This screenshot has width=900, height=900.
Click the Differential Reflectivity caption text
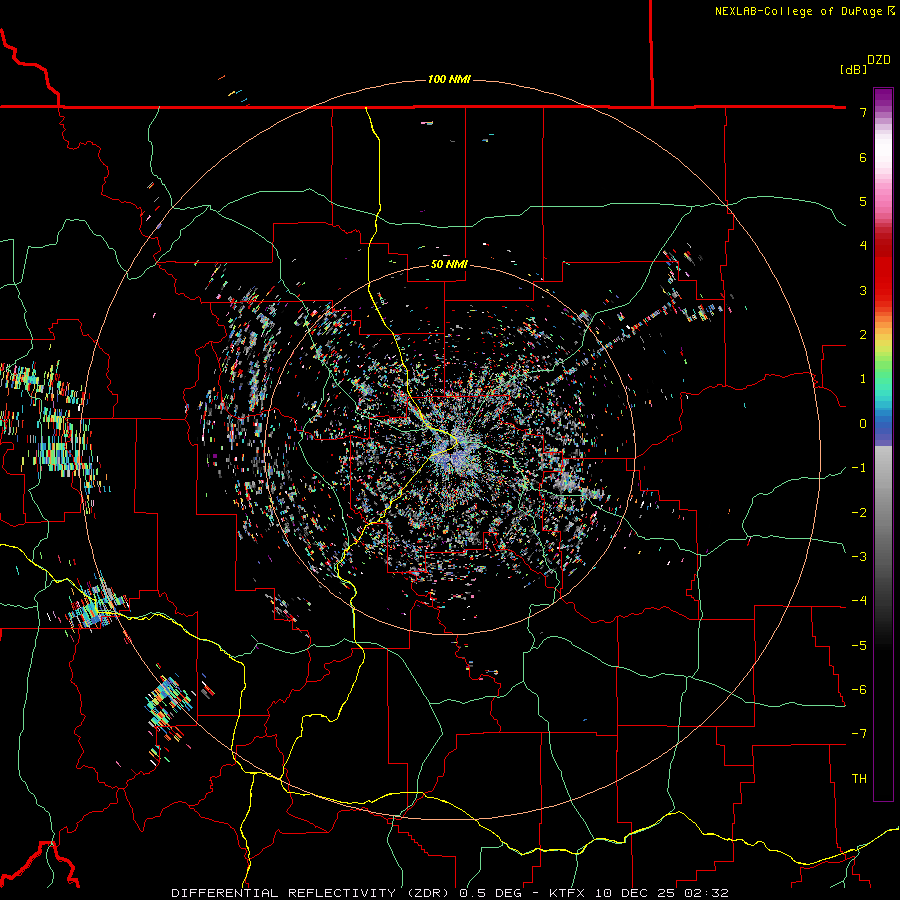[x=449, y=893]
